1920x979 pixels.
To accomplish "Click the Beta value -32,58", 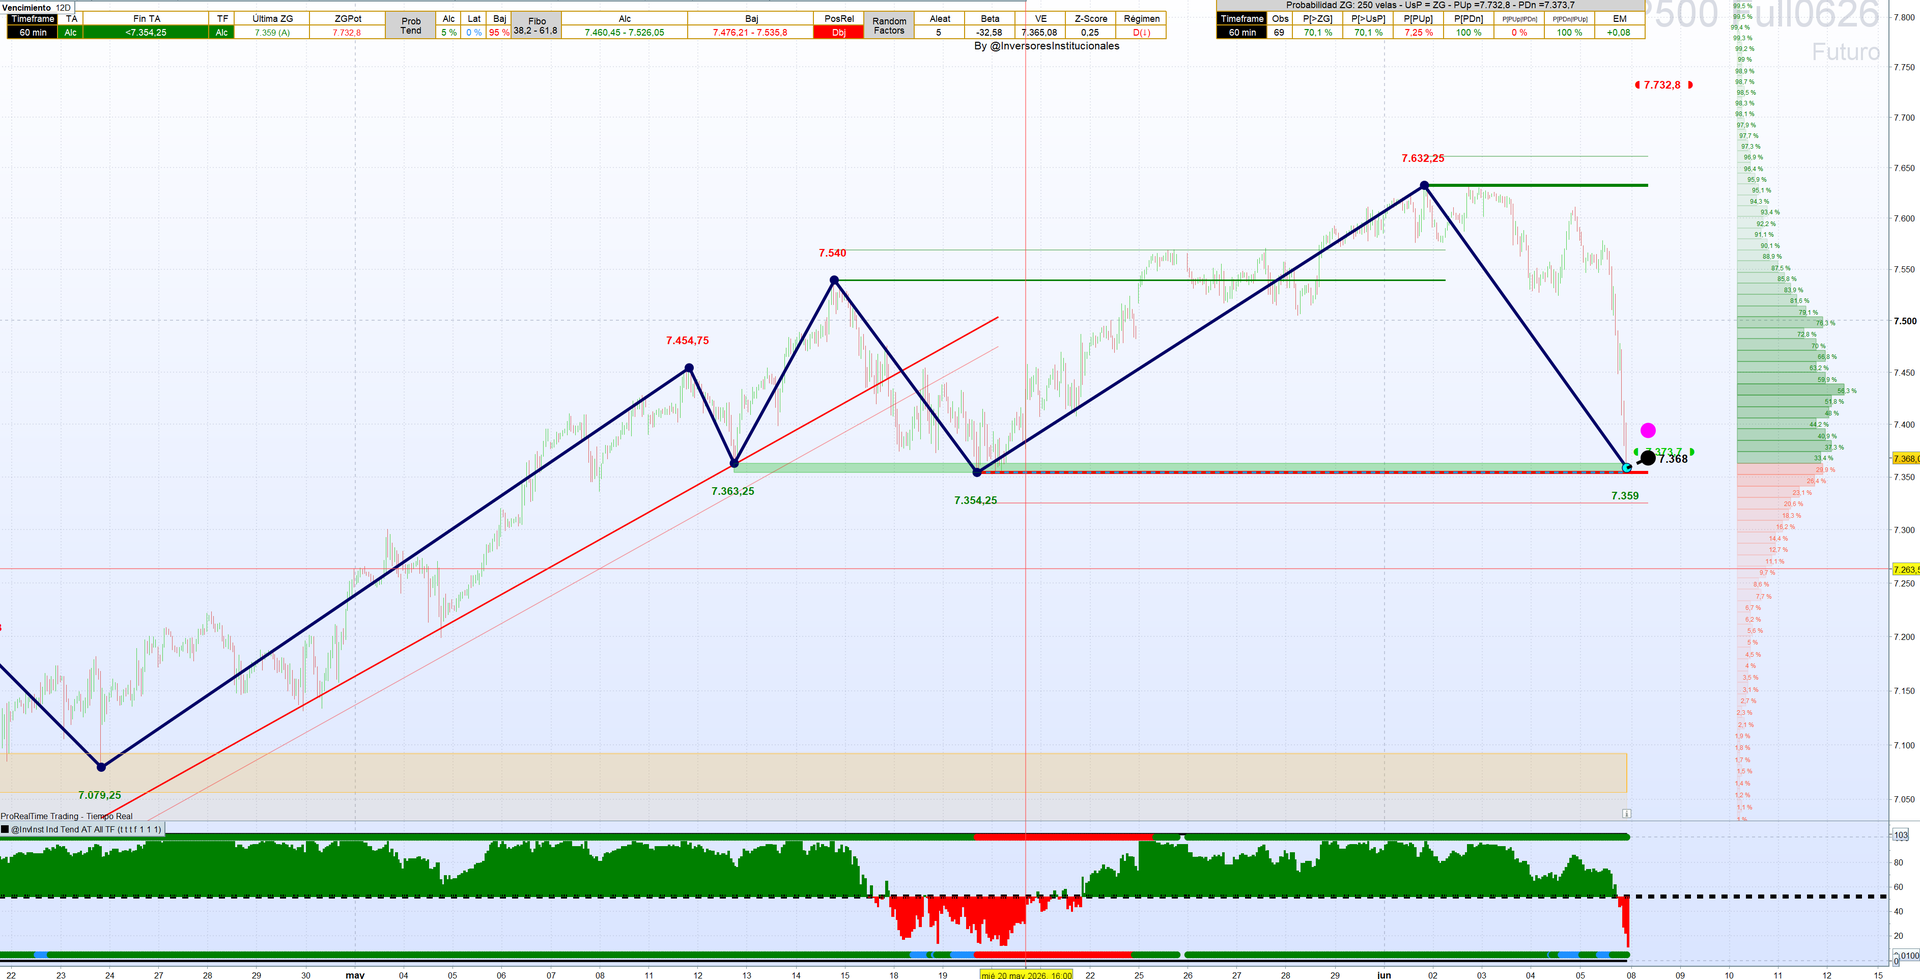I will point(990,32).
